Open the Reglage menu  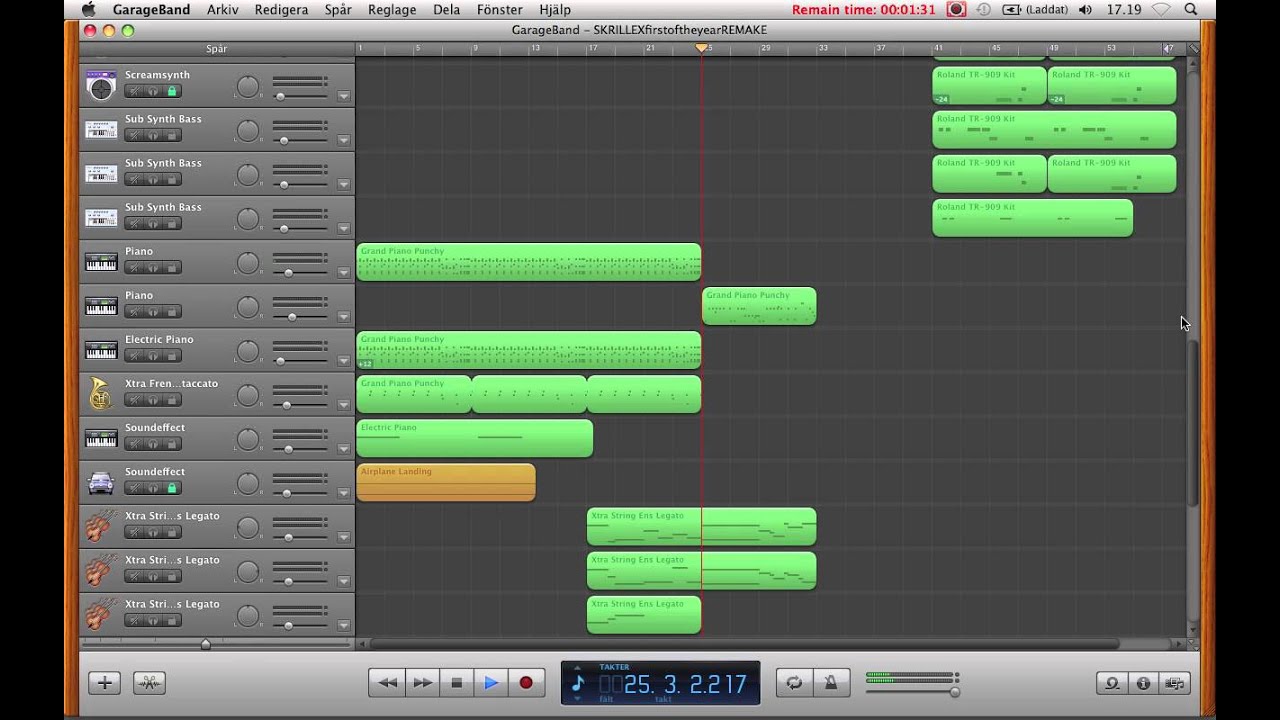(392, 9)
